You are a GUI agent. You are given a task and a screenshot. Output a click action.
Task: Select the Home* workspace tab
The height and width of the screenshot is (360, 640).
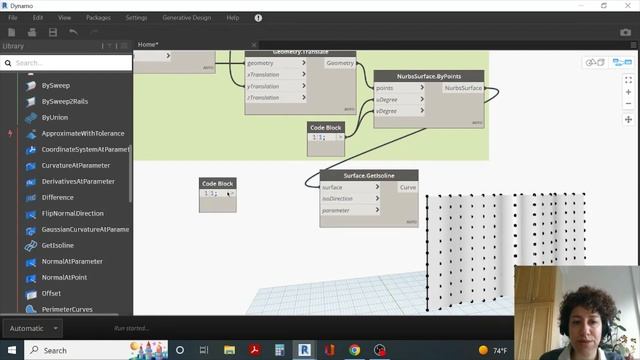click(x=148, y=44)
